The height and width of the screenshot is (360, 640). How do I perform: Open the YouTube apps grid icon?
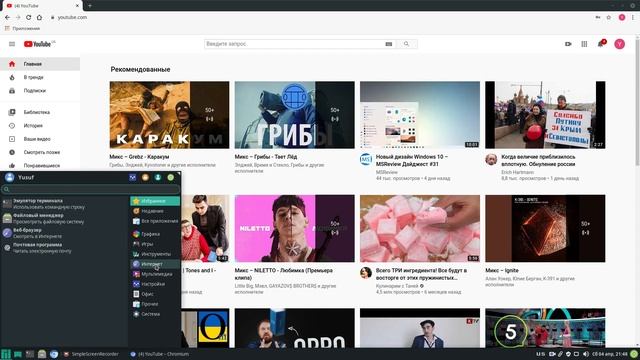click(x=584, y=44)
